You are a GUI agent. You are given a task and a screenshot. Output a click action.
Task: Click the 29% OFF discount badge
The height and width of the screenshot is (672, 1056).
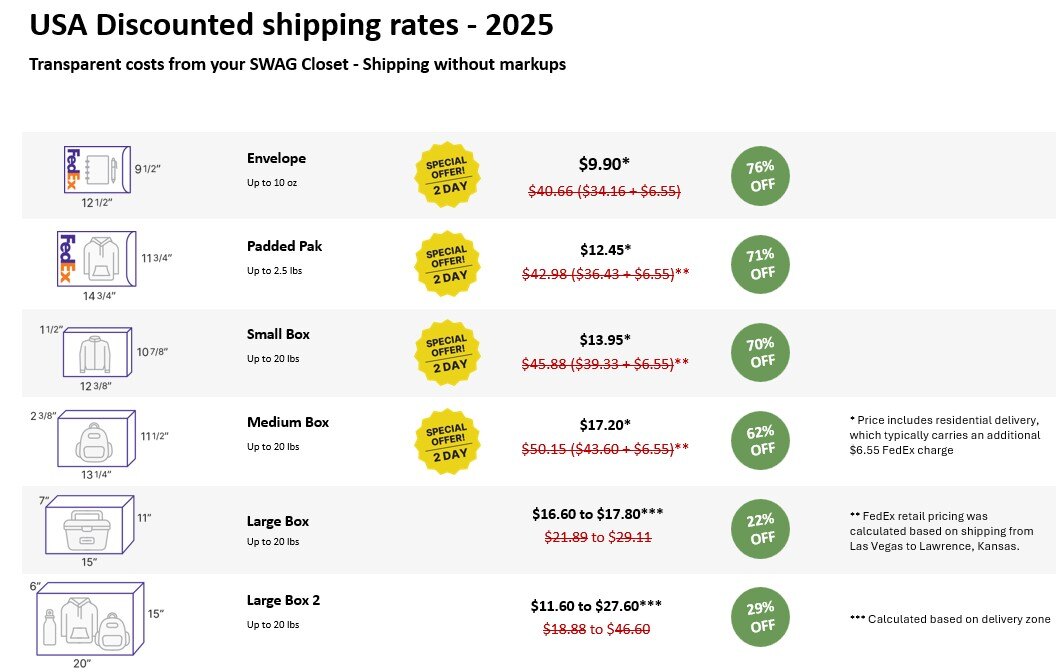(x=762, y=617)
